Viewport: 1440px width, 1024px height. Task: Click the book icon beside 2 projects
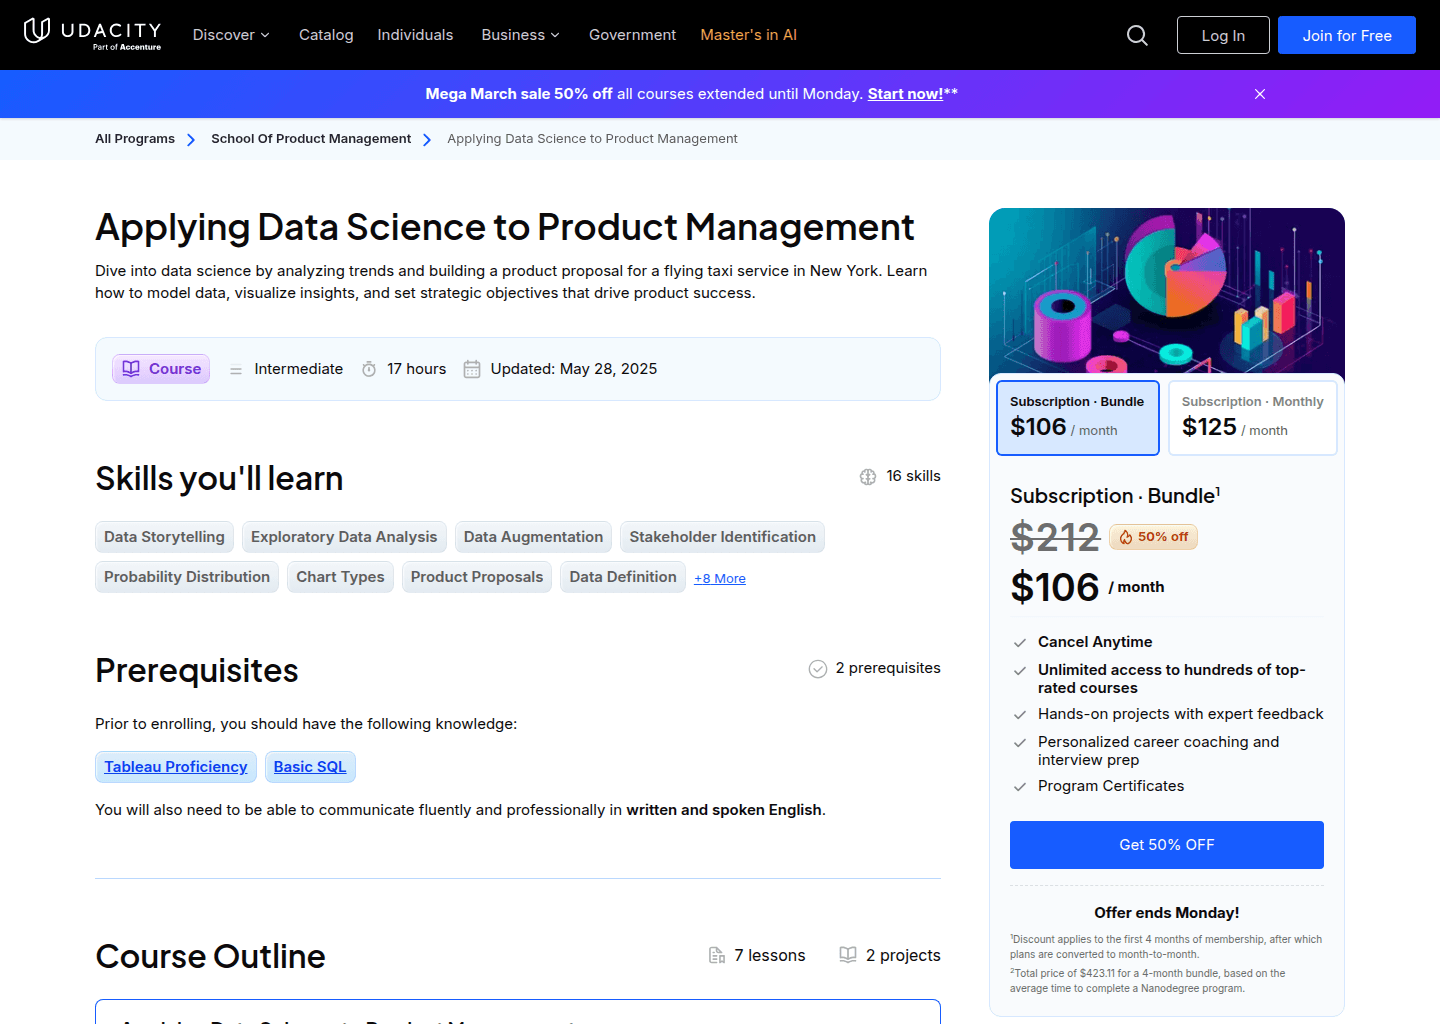click(x=848, y=955)
